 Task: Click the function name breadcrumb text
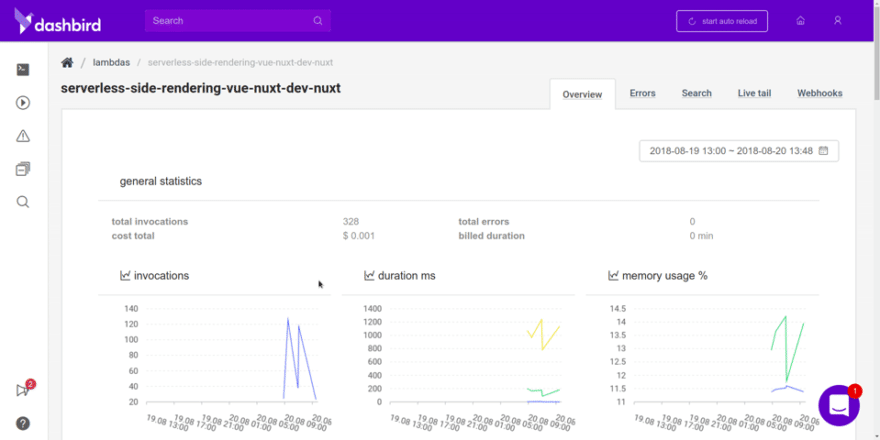[240, 62]
